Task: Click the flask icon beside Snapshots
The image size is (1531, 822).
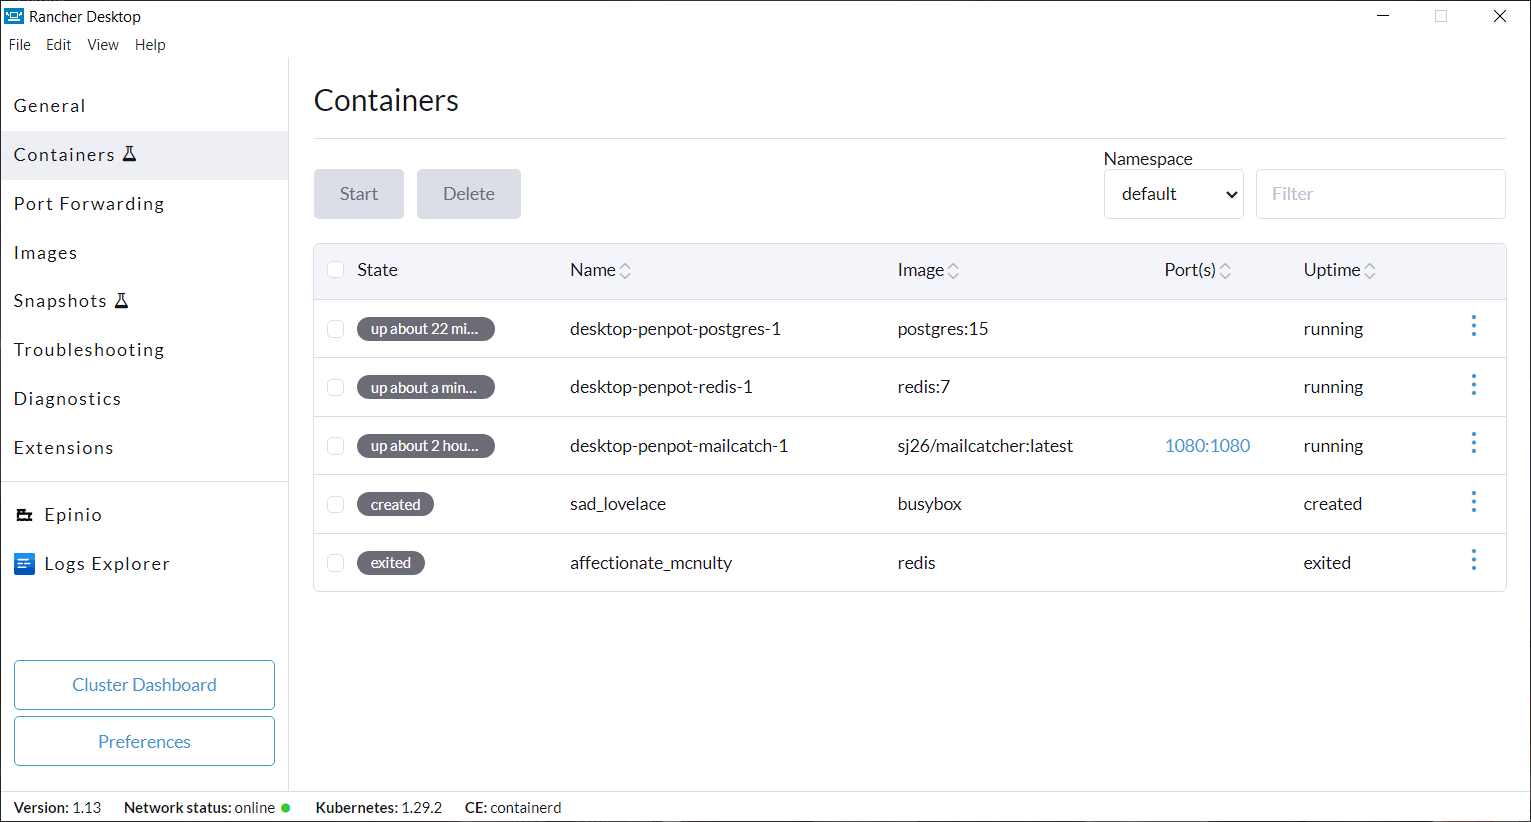Action: (x=121, y=300)
